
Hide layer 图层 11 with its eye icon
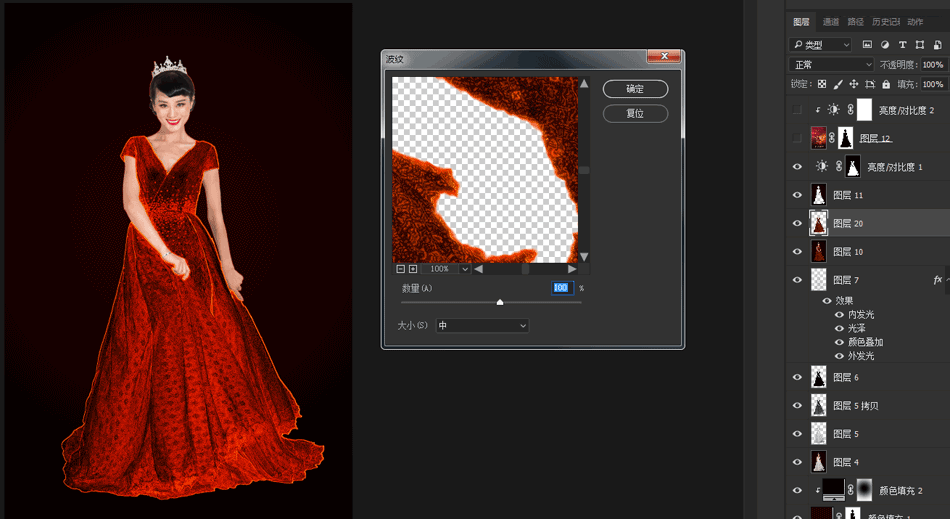click(x=797, y=195)
